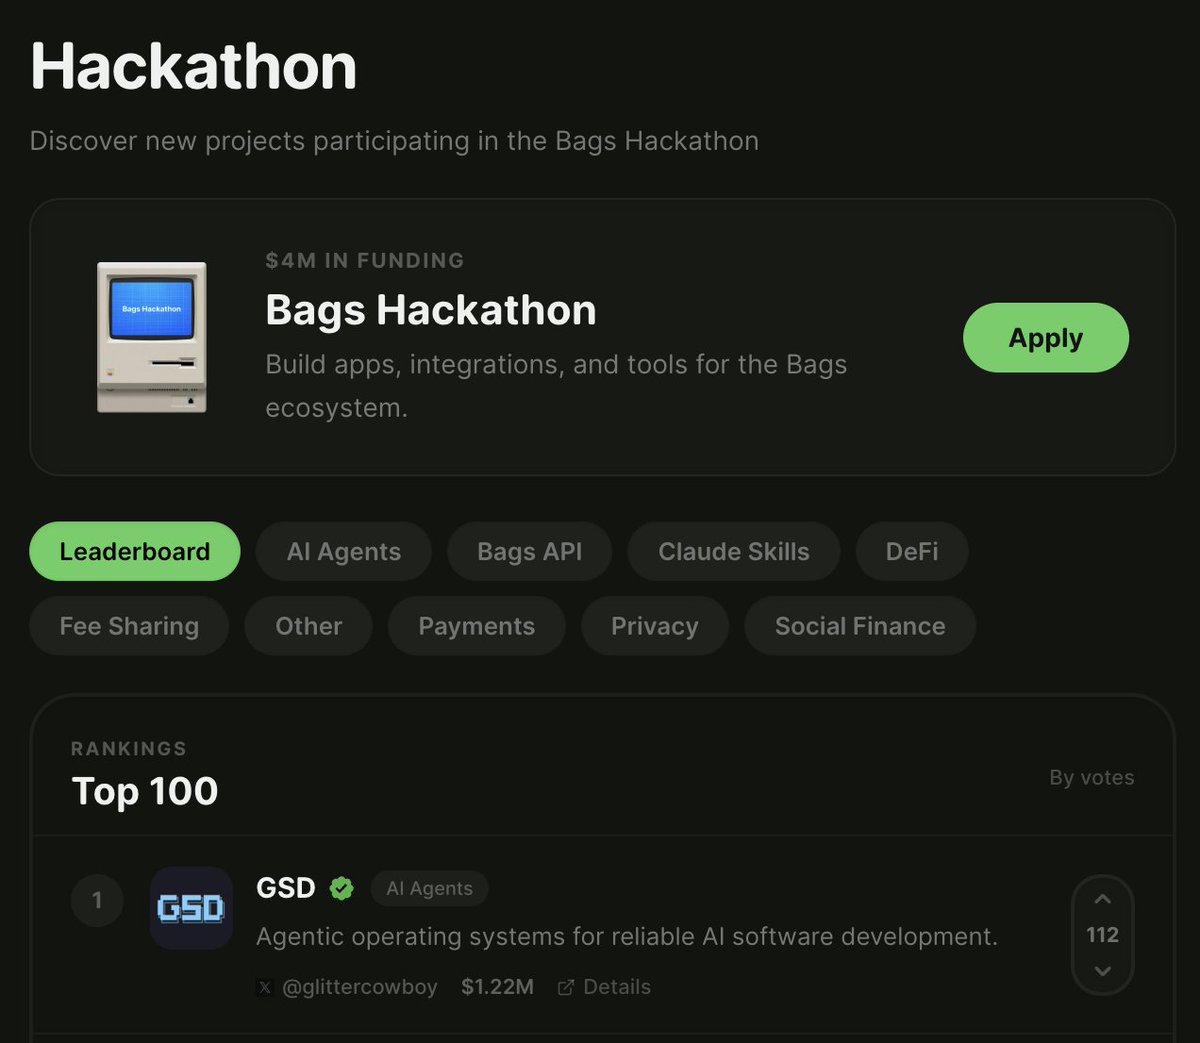Show the Other category projects
Viewport: 1200px width, 1043px height.
(x=309, y=626)
